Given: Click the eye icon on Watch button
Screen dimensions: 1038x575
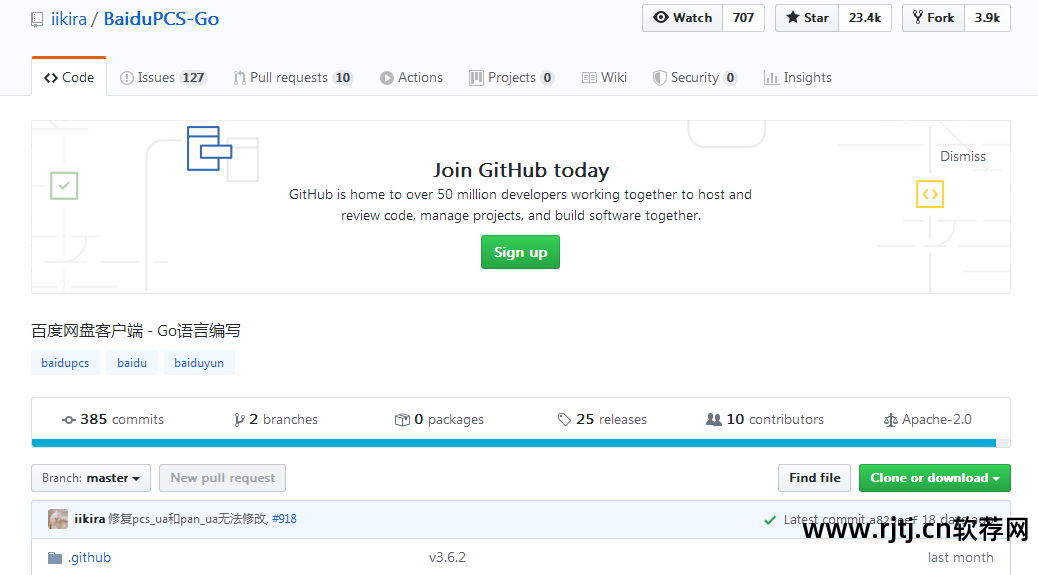Looking at the screenshot, I should click(x=661, y=17).
